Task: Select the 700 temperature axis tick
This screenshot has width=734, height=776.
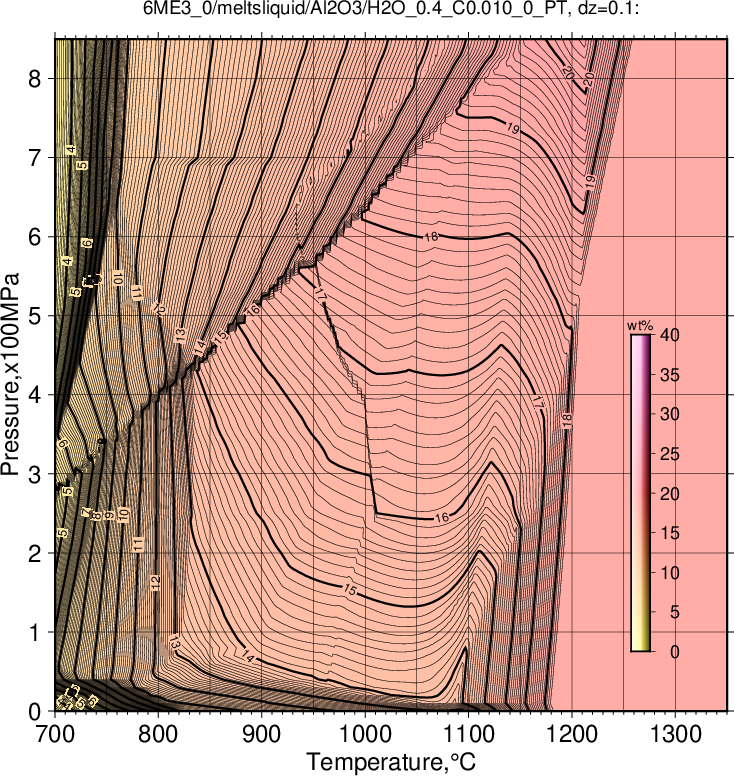Action: pyautogui.click(x=54, y=734)
